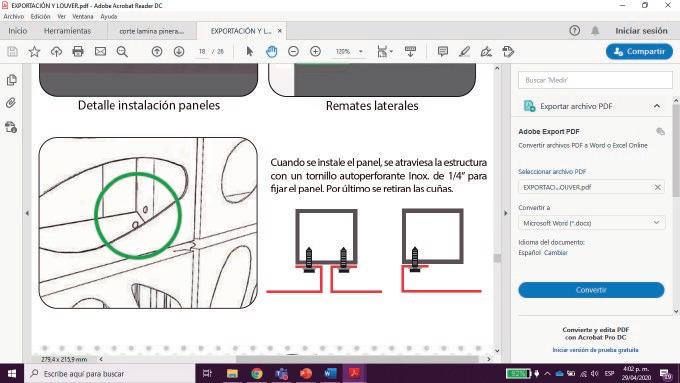This screenshot has height=383, width=680.
Task: Switch to the arrow selection tool
Action: point(249,52)
